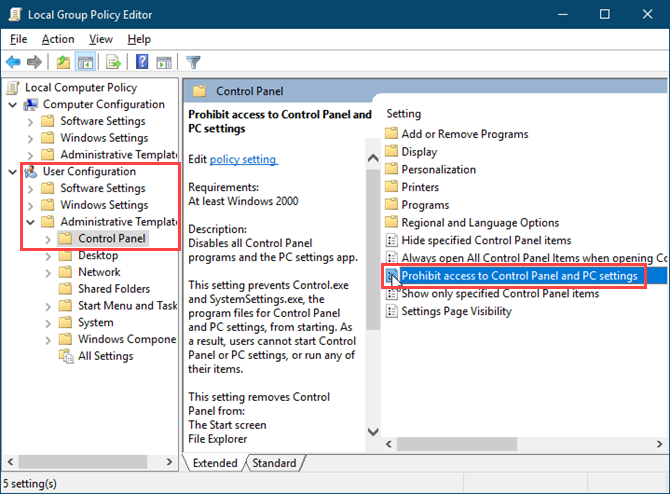The width and height of the screenshot is (670, 494).
Task: Click the Add or Remove Programs folder icon
Action: 391,134
